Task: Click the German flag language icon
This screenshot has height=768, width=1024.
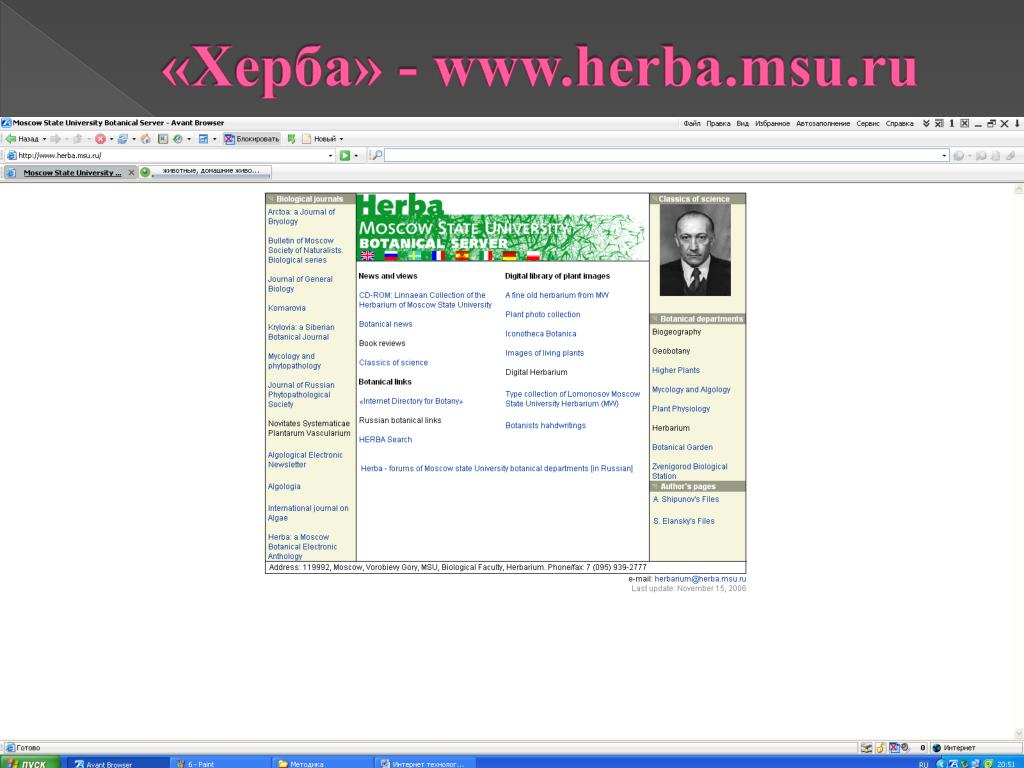Action: pyautogui.click(x=509, y=255)
